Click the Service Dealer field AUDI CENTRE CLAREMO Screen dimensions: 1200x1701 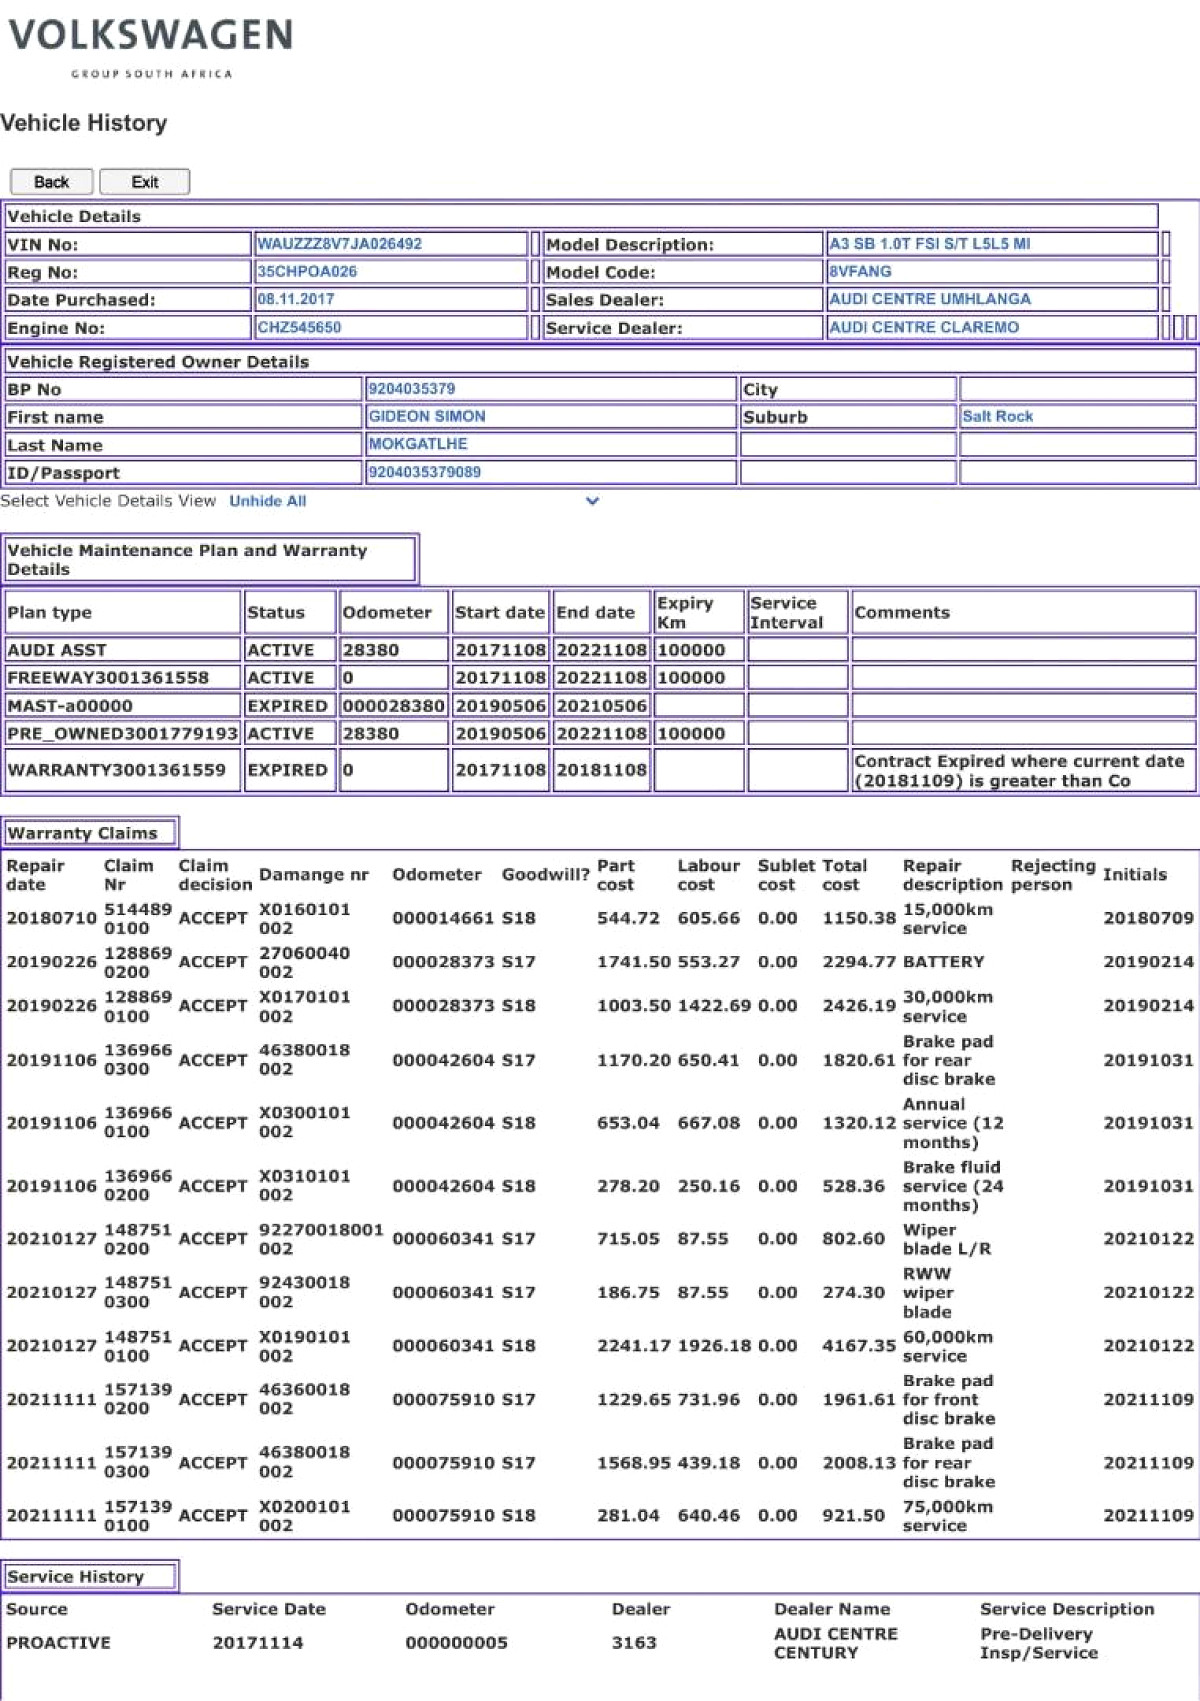pos(992,327)
